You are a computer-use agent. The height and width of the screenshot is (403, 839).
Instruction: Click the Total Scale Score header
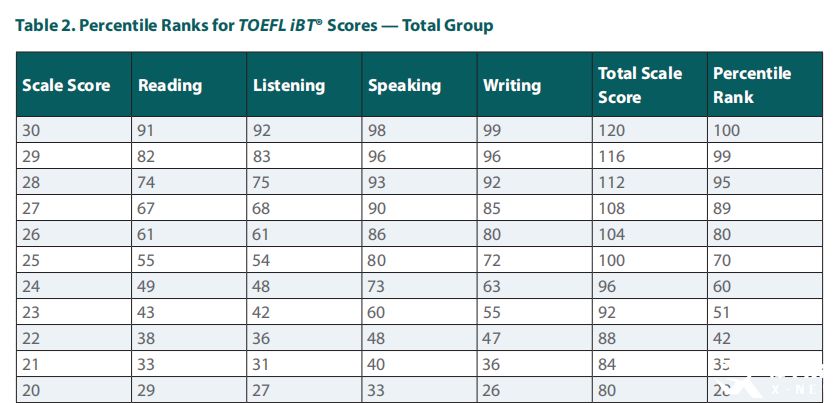coord(650,85)
